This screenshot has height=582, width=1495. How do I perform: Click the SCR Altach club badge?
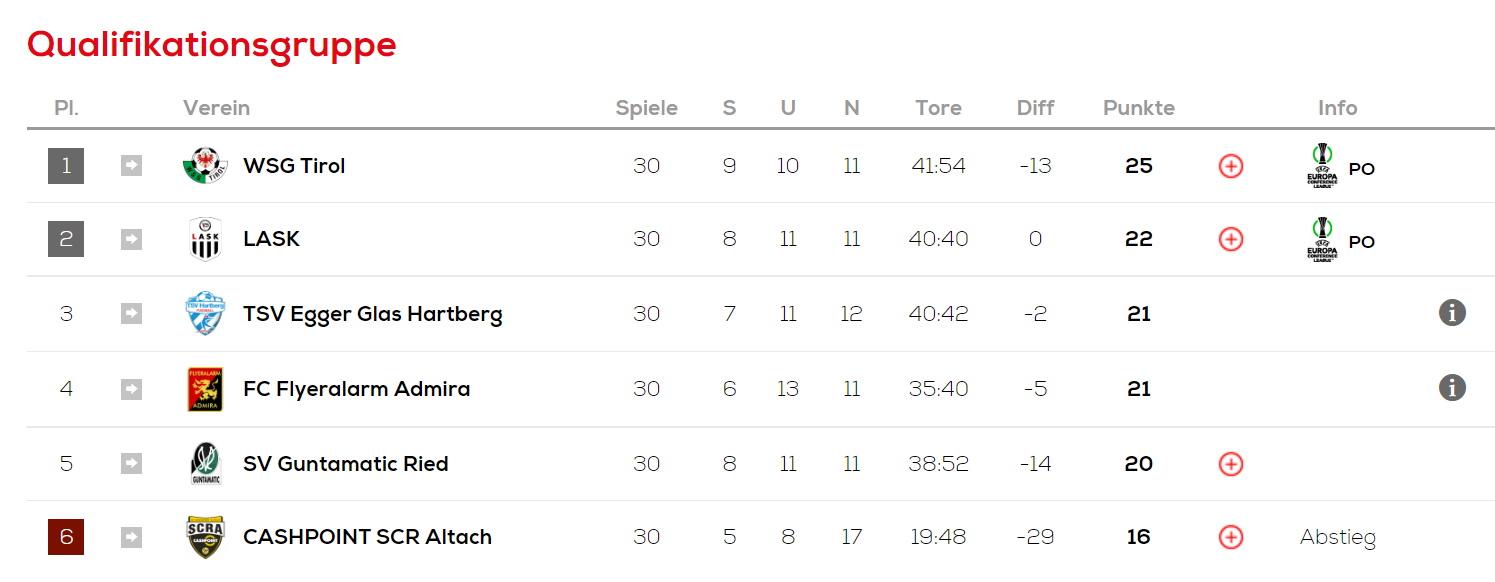point(205,537)
